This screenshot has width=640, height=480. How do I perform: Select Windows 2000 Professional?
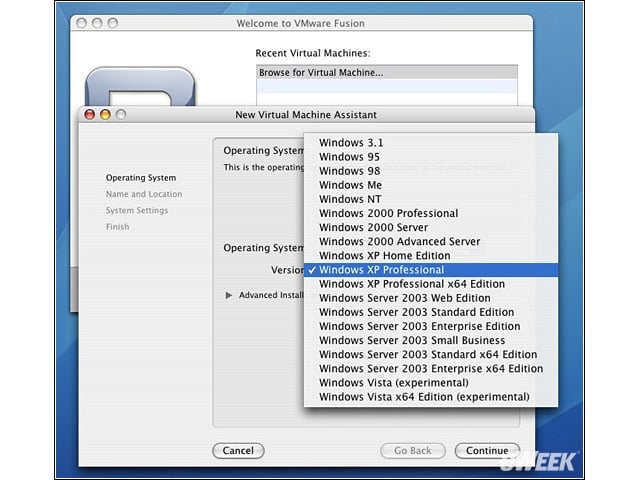coord(431,213)
